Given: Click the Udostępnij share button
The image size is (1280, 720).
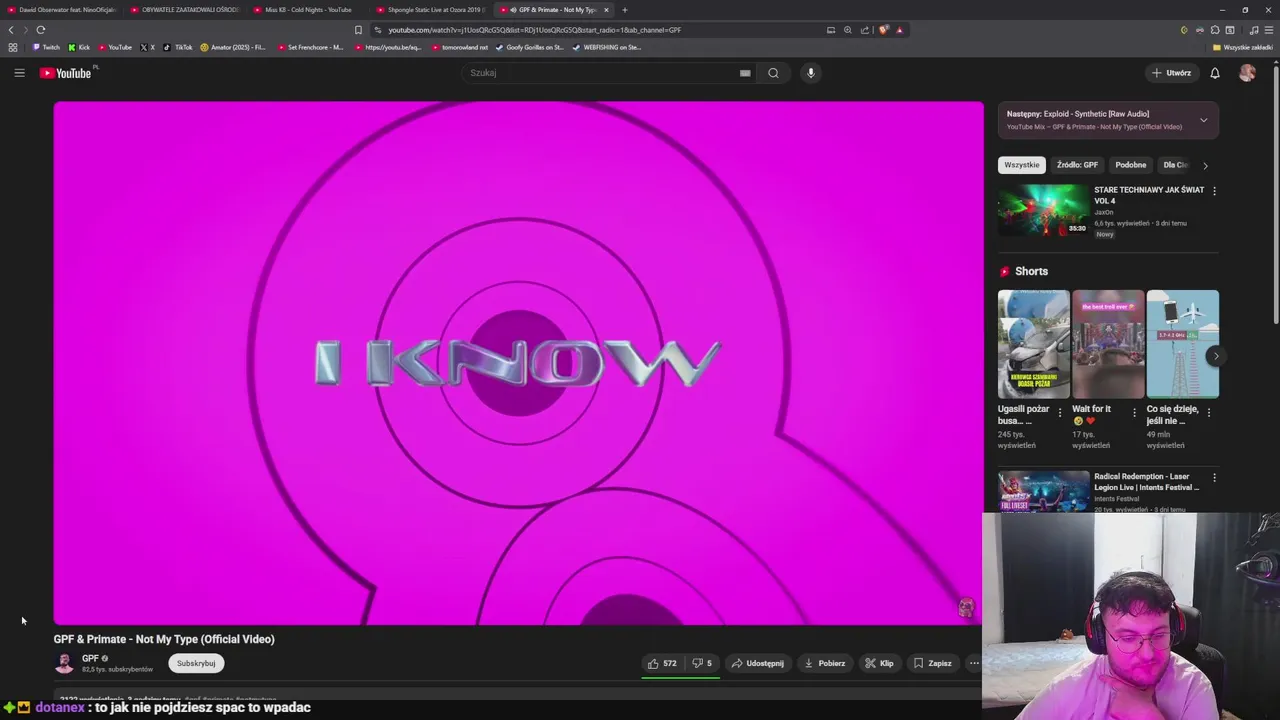Looking at the screenshot, I should tap(757, 663).
